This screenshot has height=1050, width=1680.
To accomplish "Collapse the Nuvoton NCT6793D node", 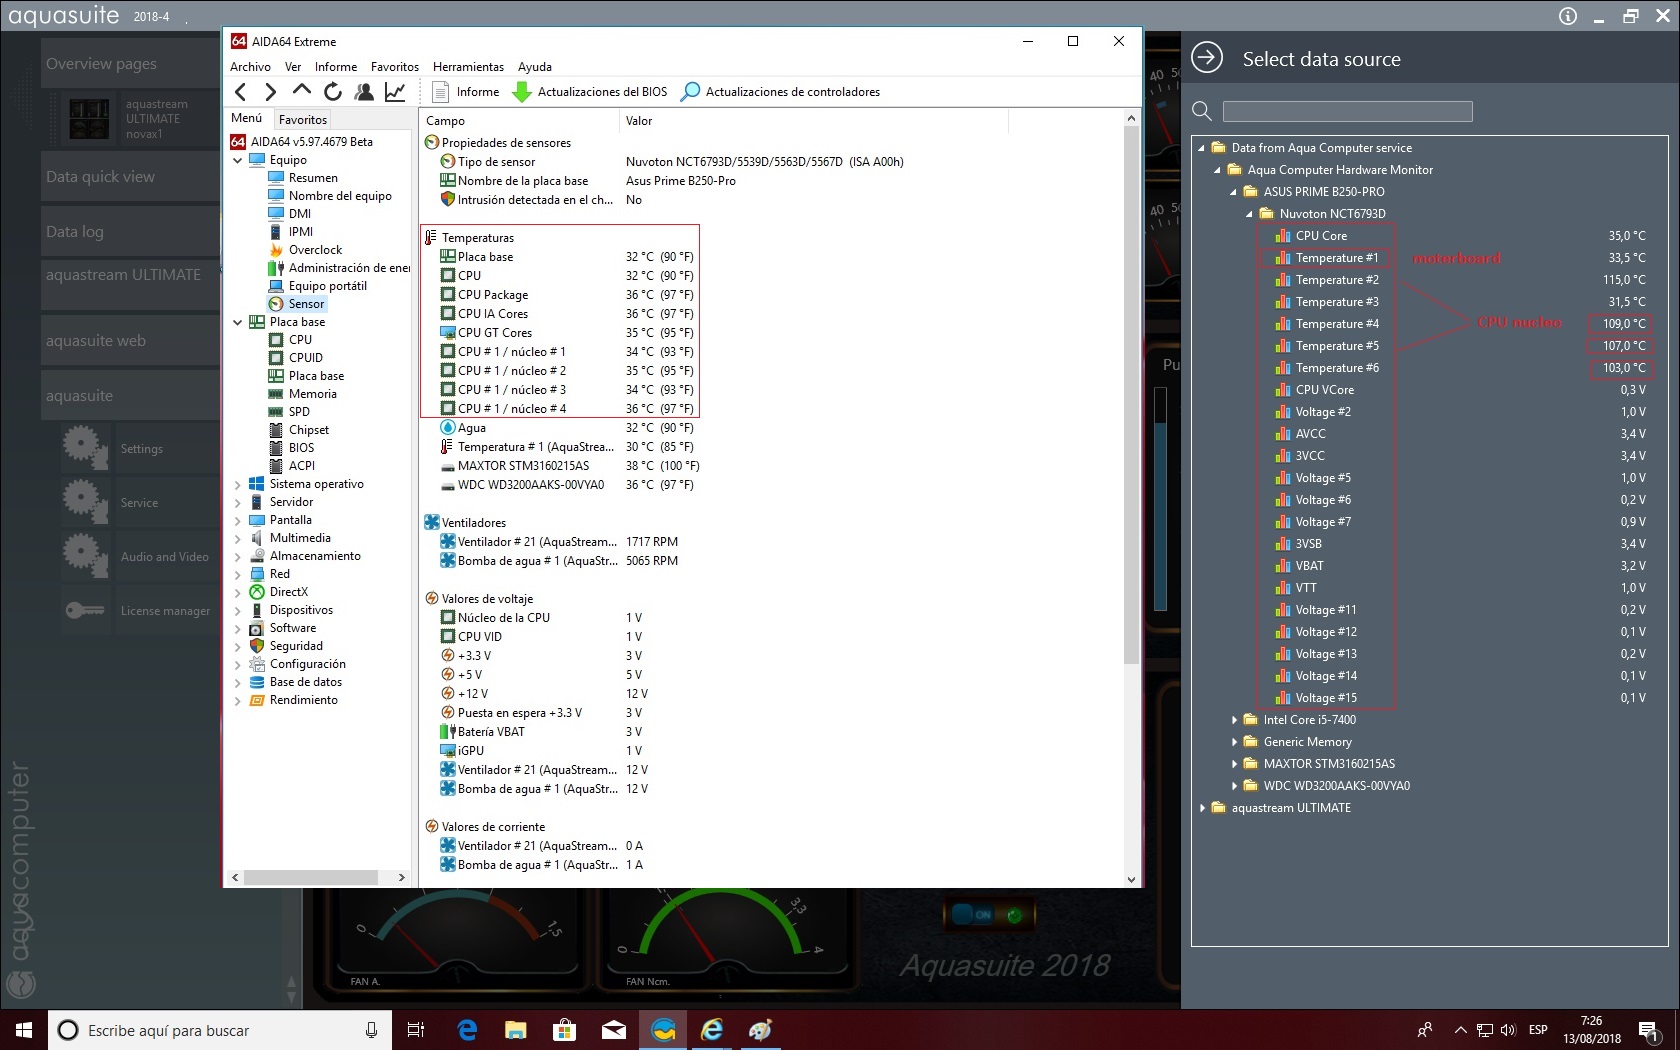I will [x=1250, y=214].
